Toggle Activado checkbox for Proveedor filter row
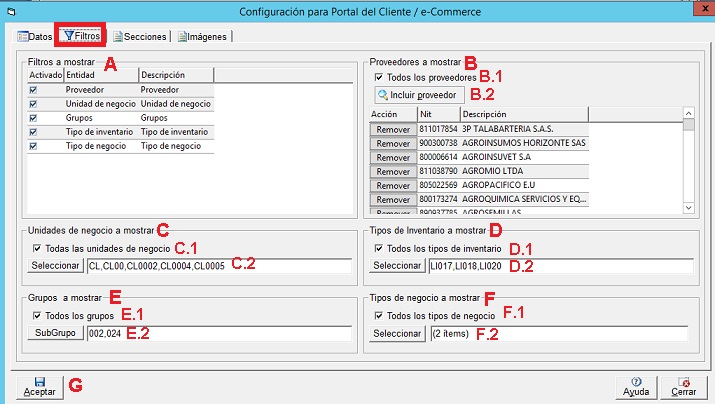The width and height of the screenshot is (715, 404). (x=34, y=89)
